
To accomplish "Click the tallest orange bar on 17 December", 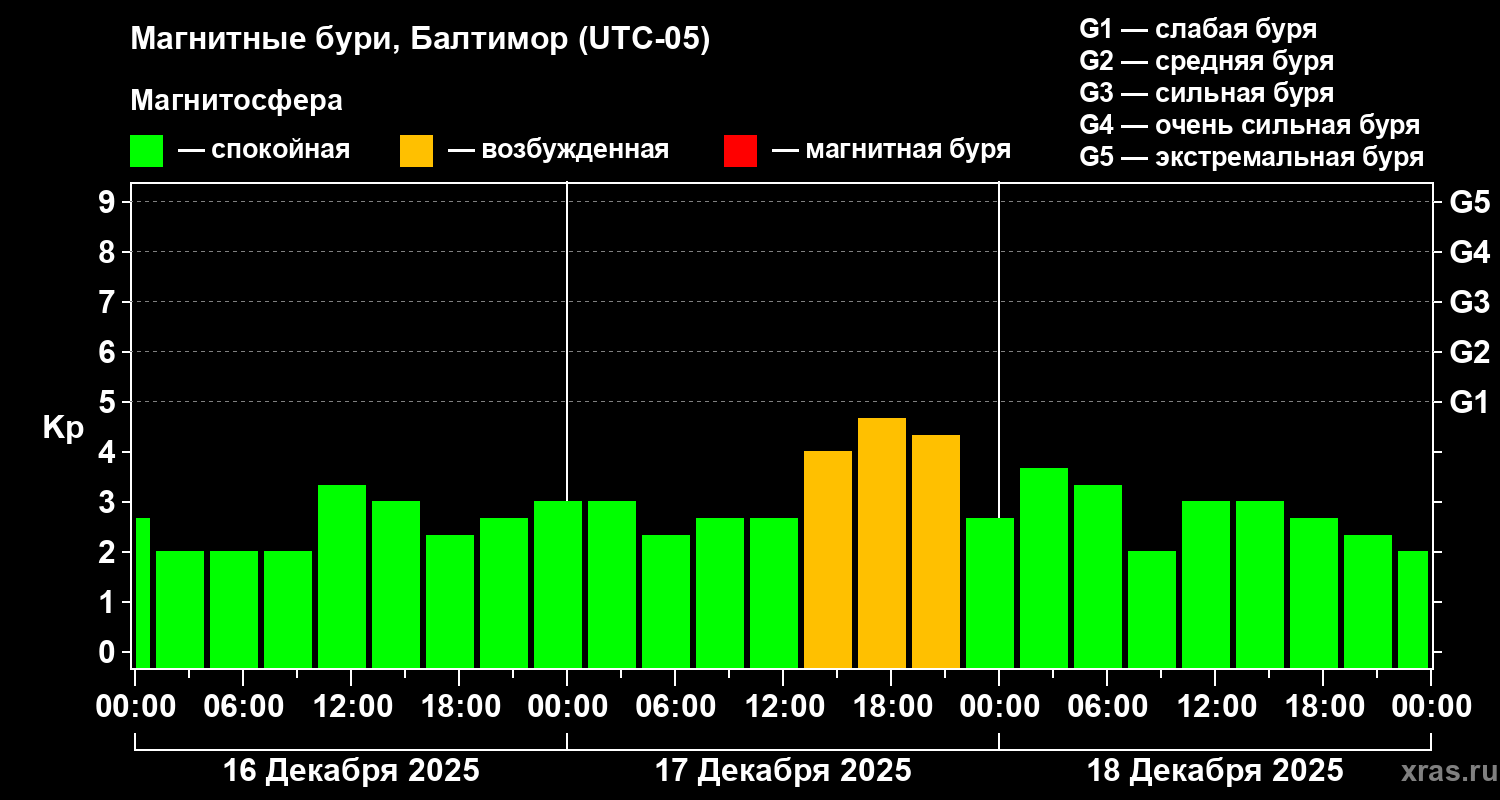I will point(882,543).
